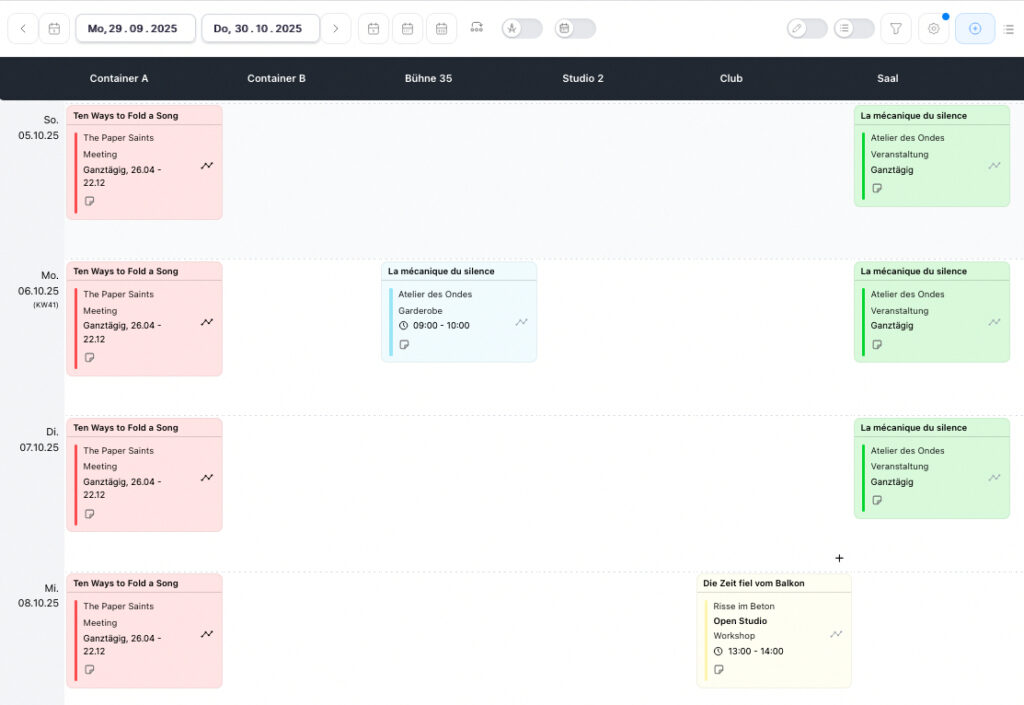Click the blue add-event plus button

(974, 29)
